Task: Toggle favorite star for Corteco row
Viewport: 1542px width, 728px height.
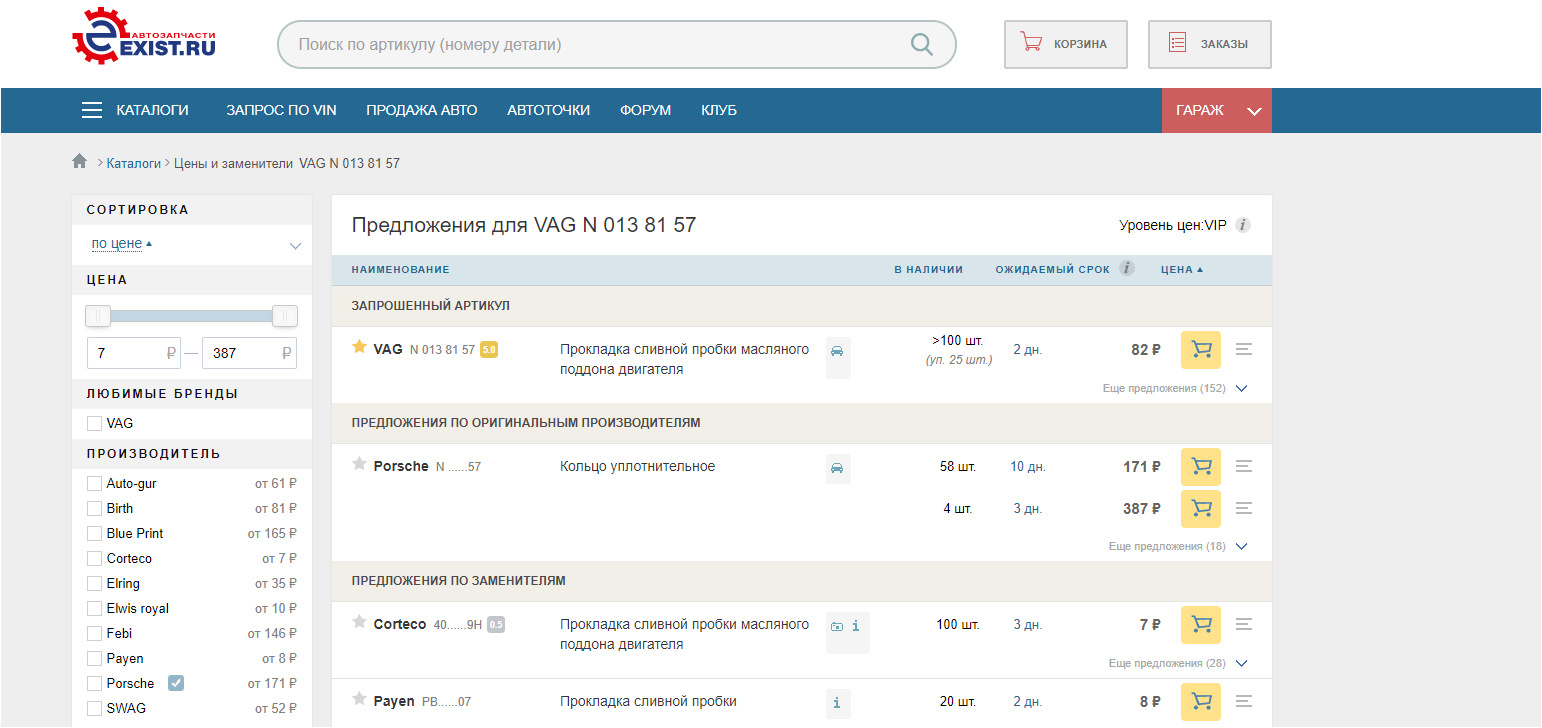Action: pos(359,622)
